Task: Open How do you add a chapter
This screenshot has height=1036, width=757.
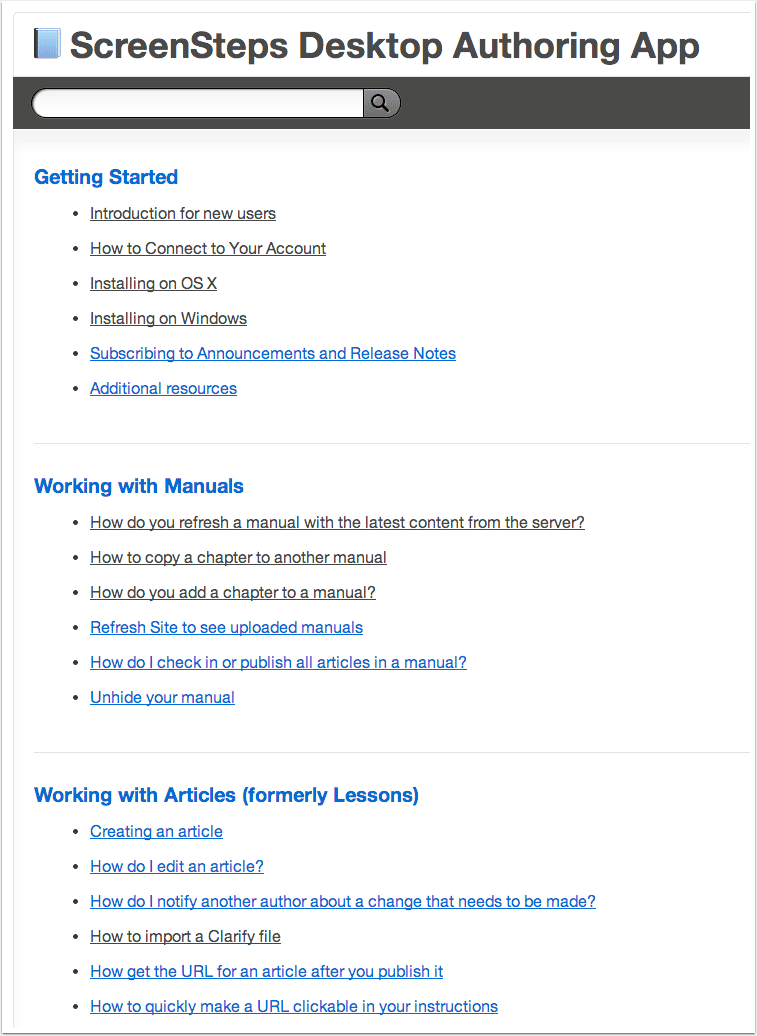Action: point(233,593)
